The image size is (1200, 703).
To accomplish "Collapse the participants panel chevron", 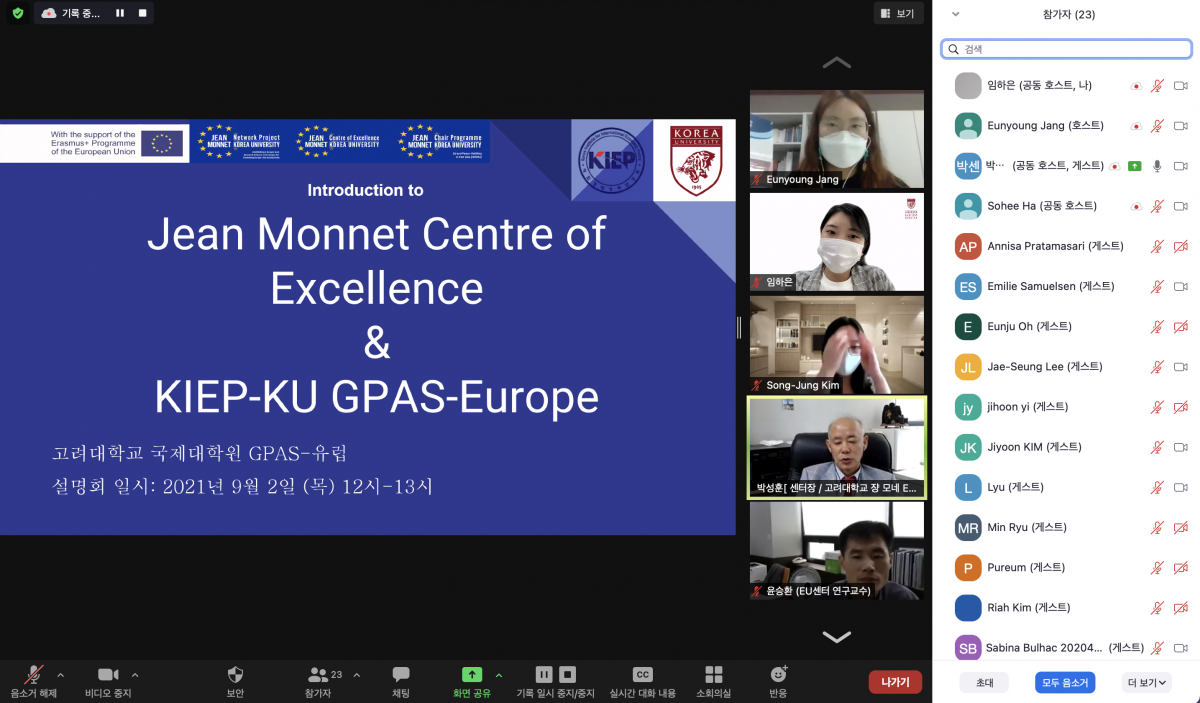I will click(955, 14).
